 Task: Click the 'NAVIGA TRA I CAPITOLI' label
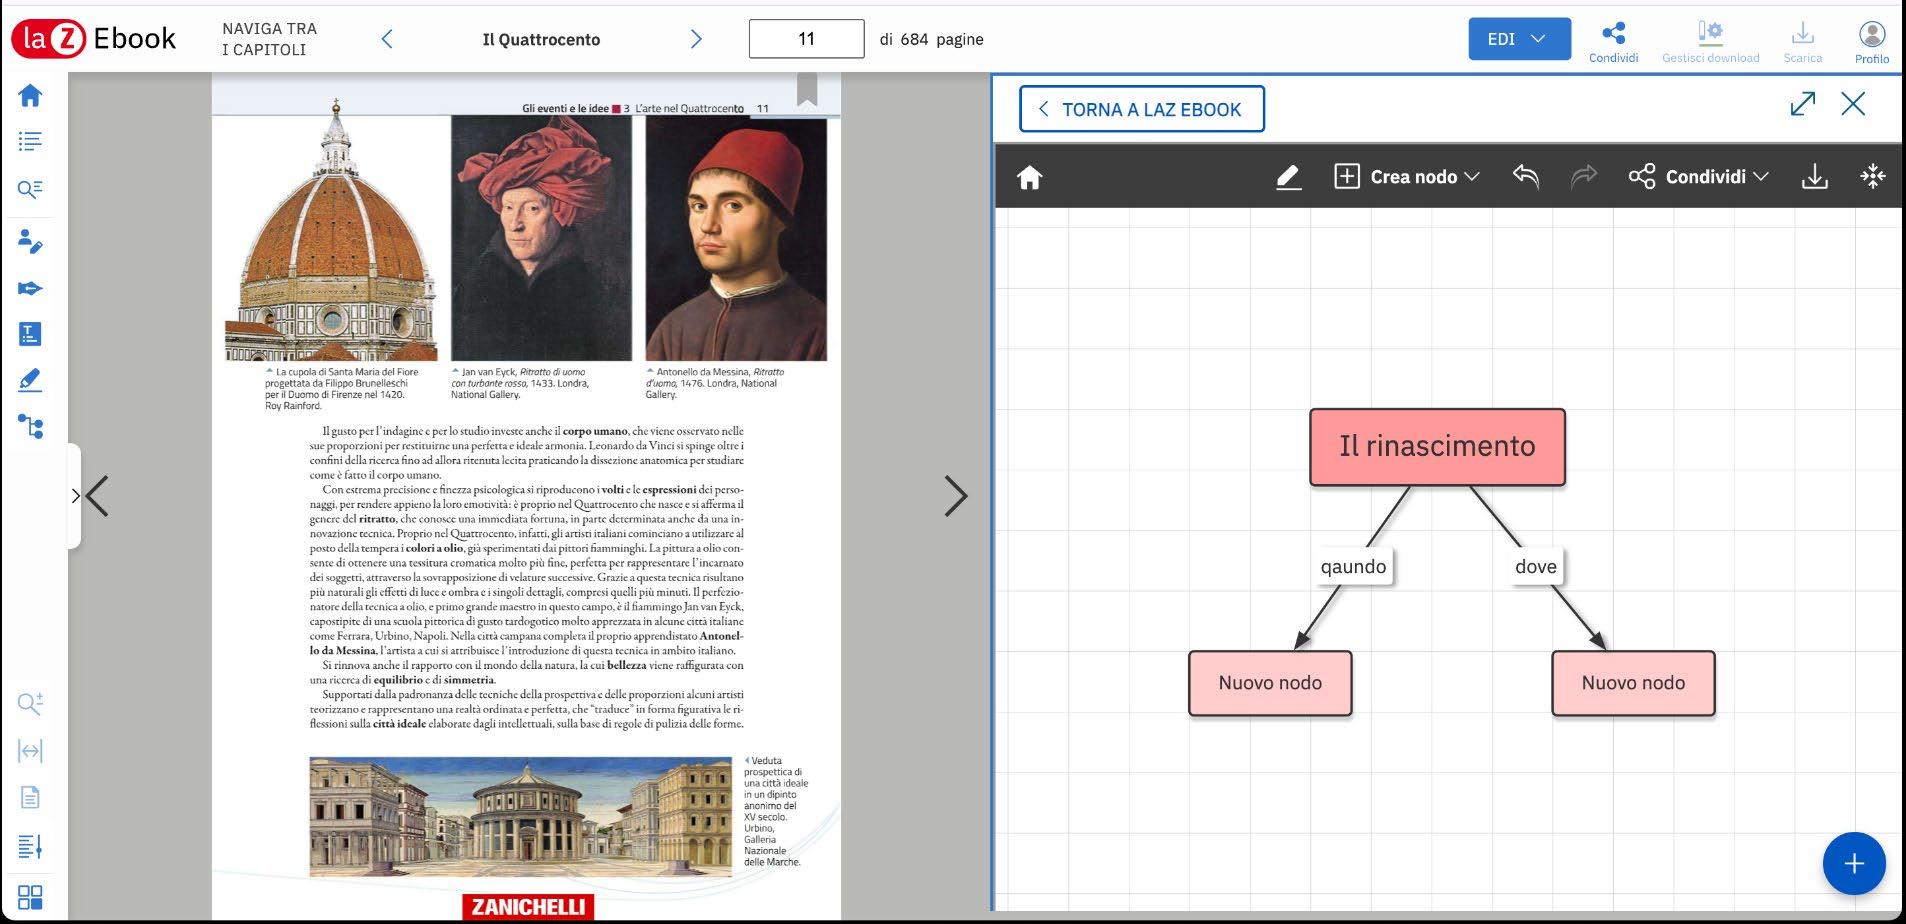pos(269,39)
